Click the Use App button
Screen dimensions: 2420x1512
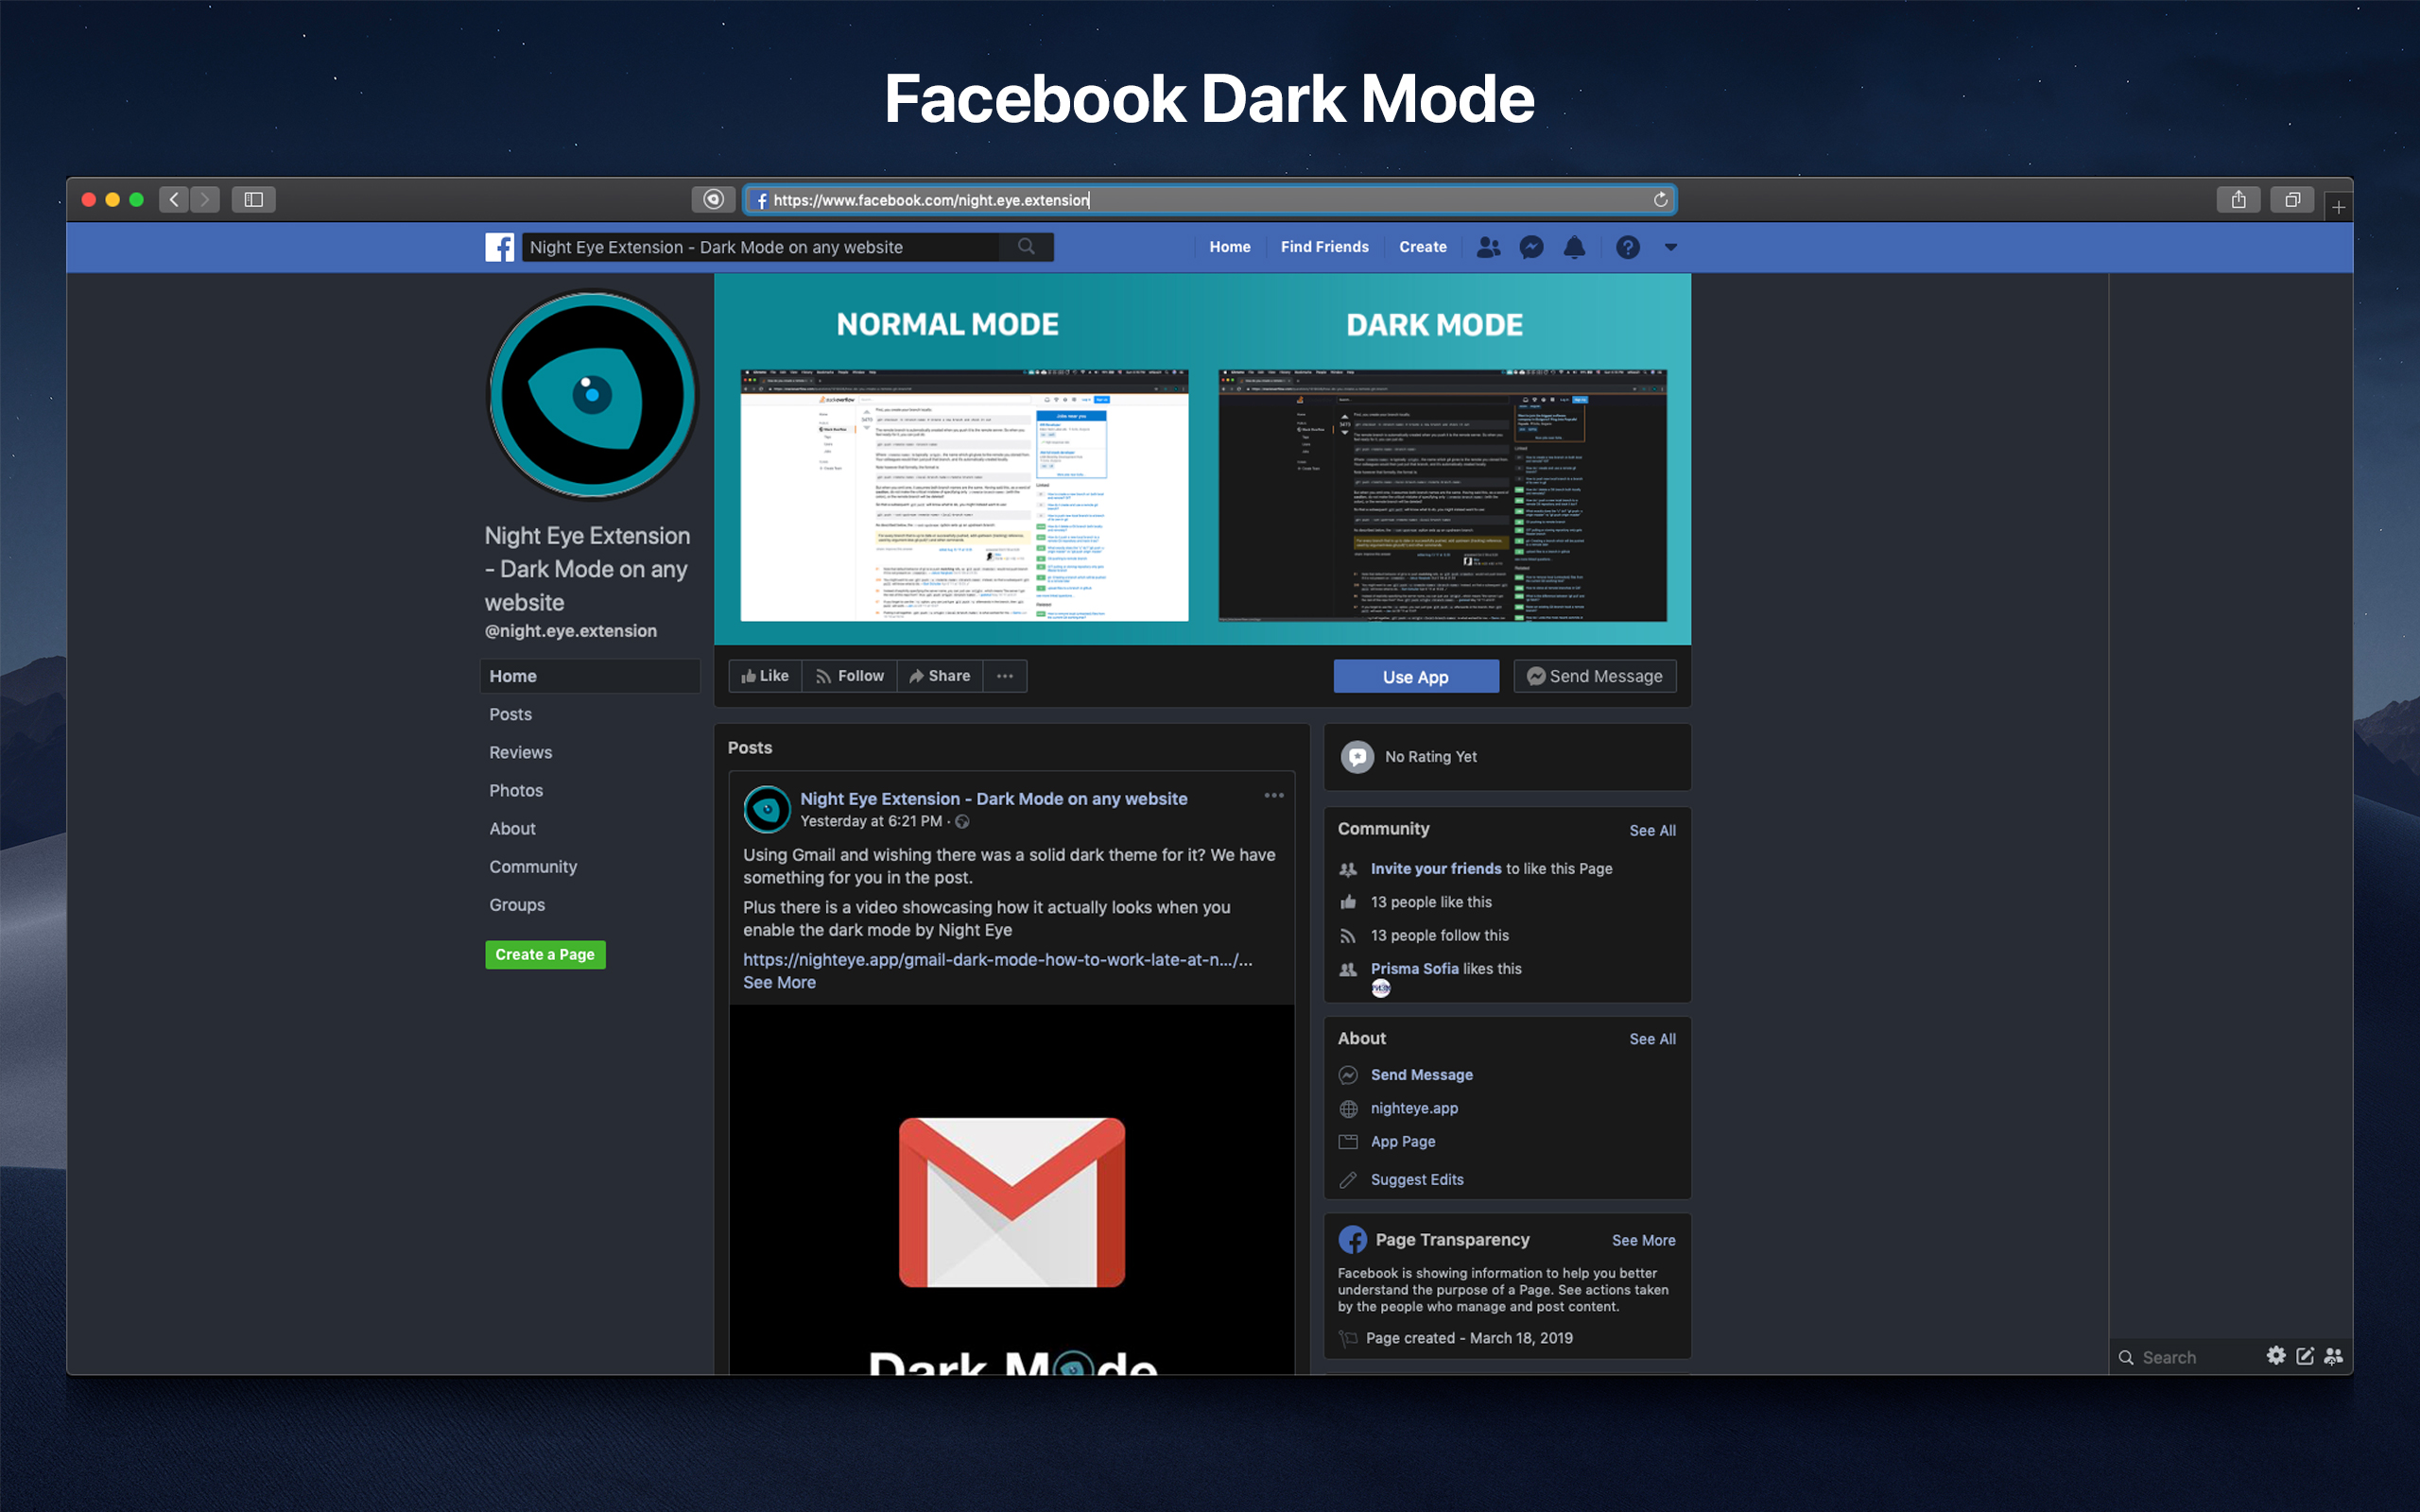1416,677
